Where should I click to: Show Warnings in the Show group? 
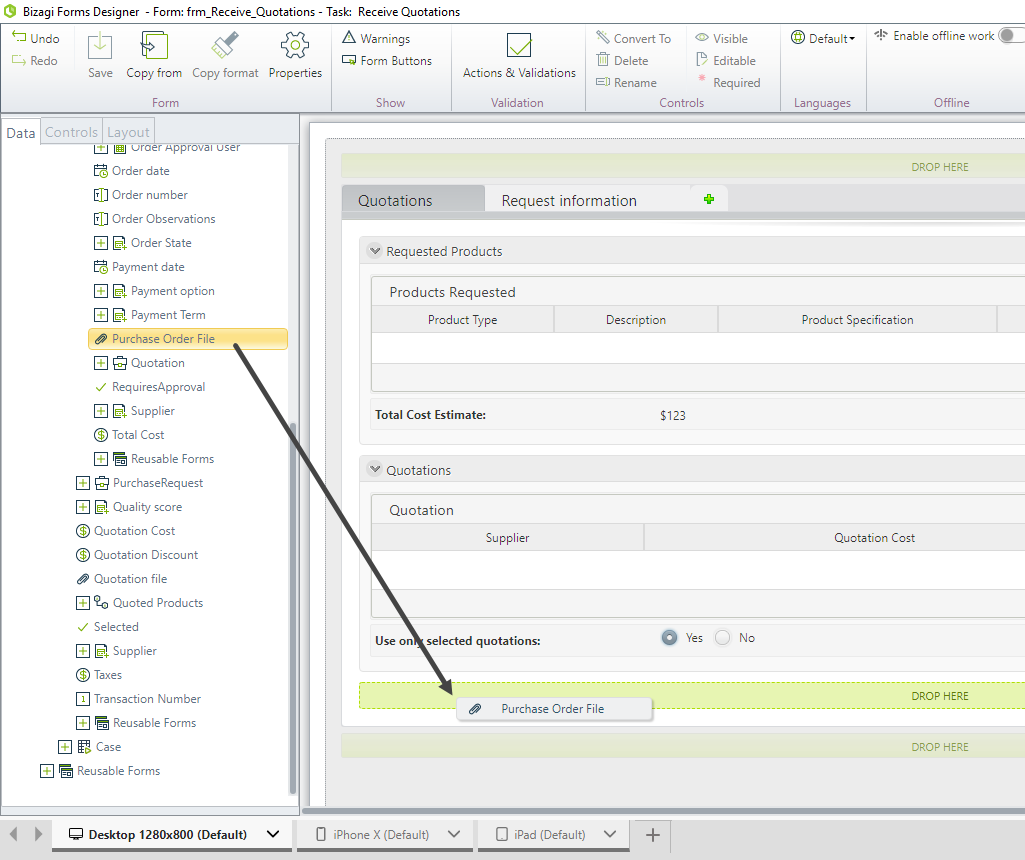pyautogui.click(x=377, y=39)
